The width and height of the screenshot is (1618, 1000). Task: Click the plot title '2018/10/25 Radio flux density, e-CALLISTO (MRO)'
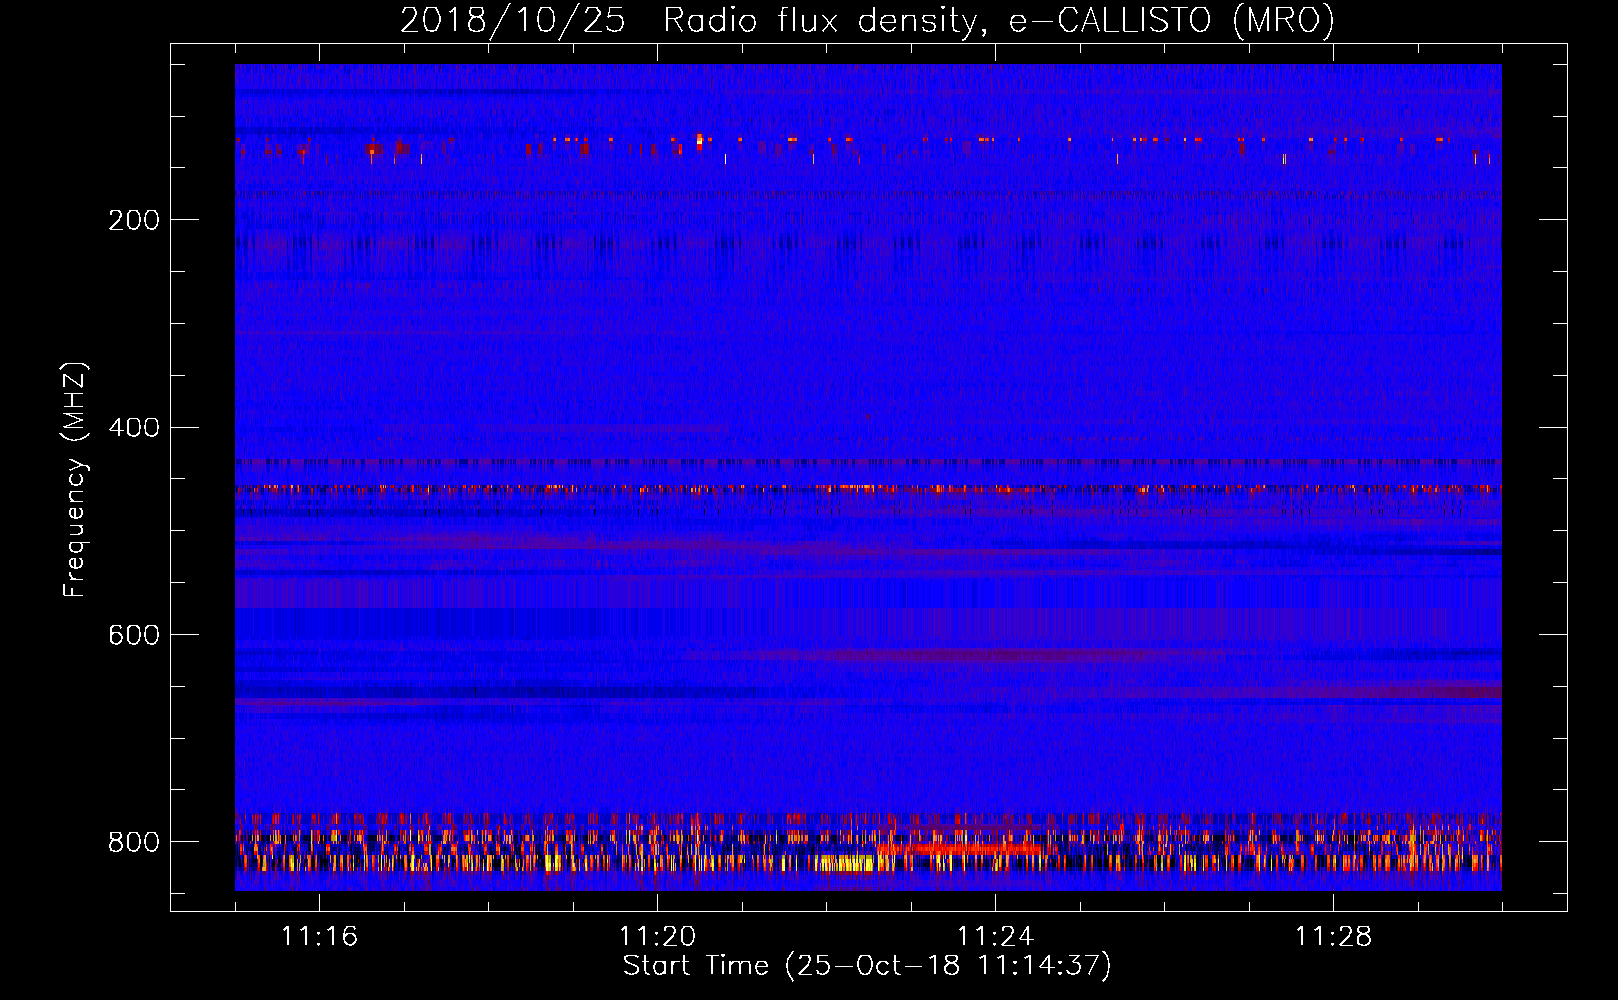click(x=867, y=20)
